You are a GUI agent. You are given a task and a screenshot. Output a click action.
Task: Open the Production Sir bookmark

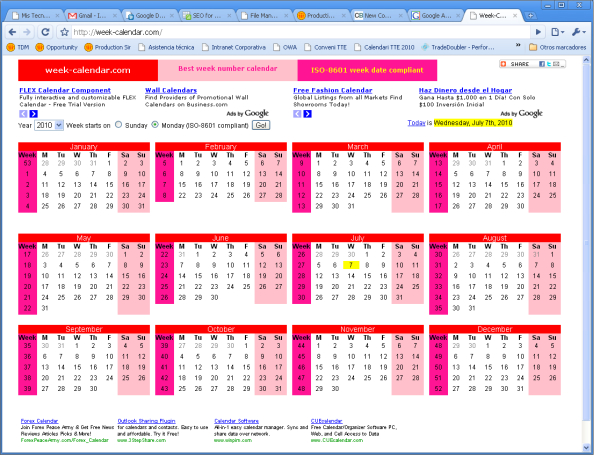coord(108,47)
